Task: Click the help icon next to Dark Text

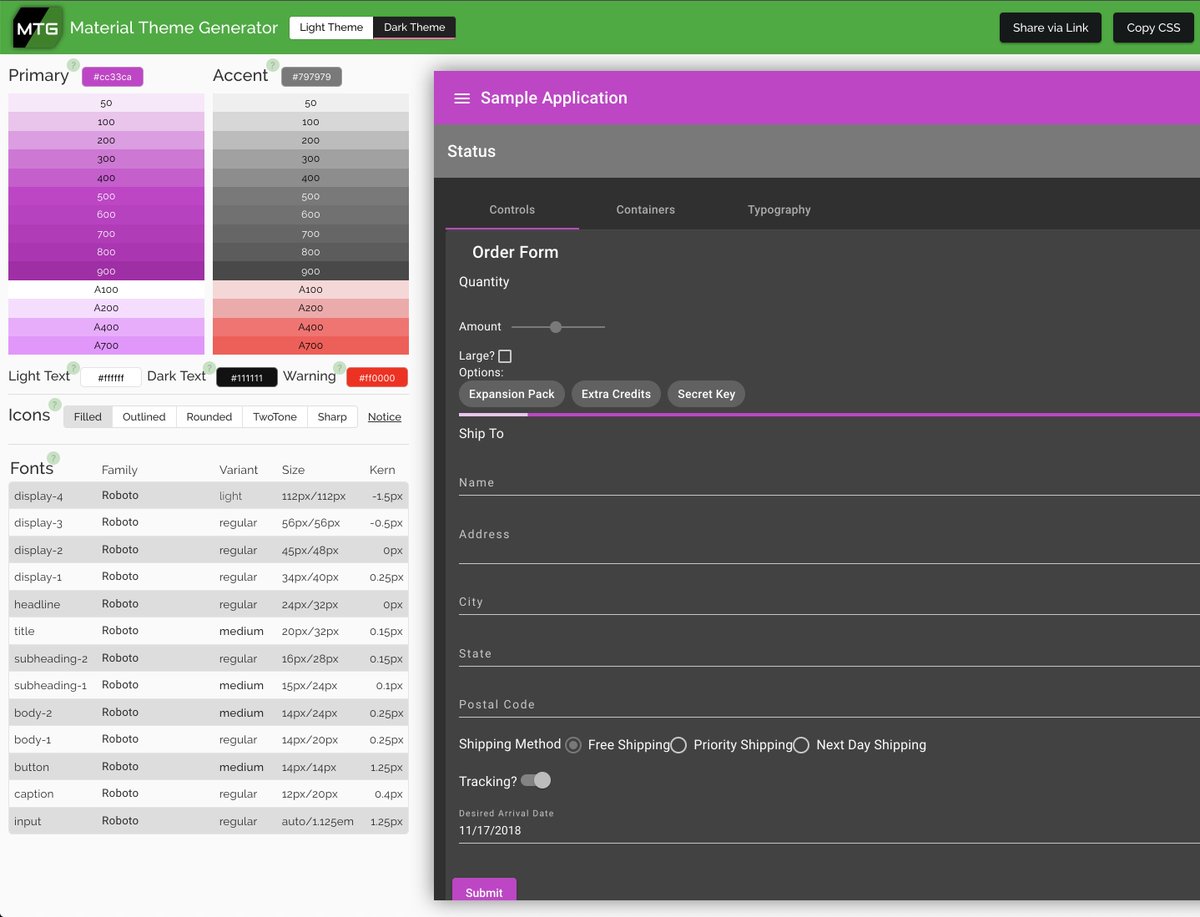Action: pos(209,368)
